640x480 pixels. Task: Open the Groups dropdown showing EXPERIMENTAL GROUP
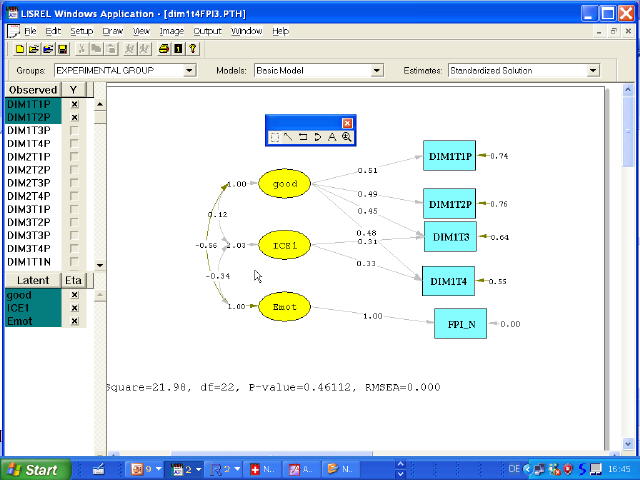189,71
